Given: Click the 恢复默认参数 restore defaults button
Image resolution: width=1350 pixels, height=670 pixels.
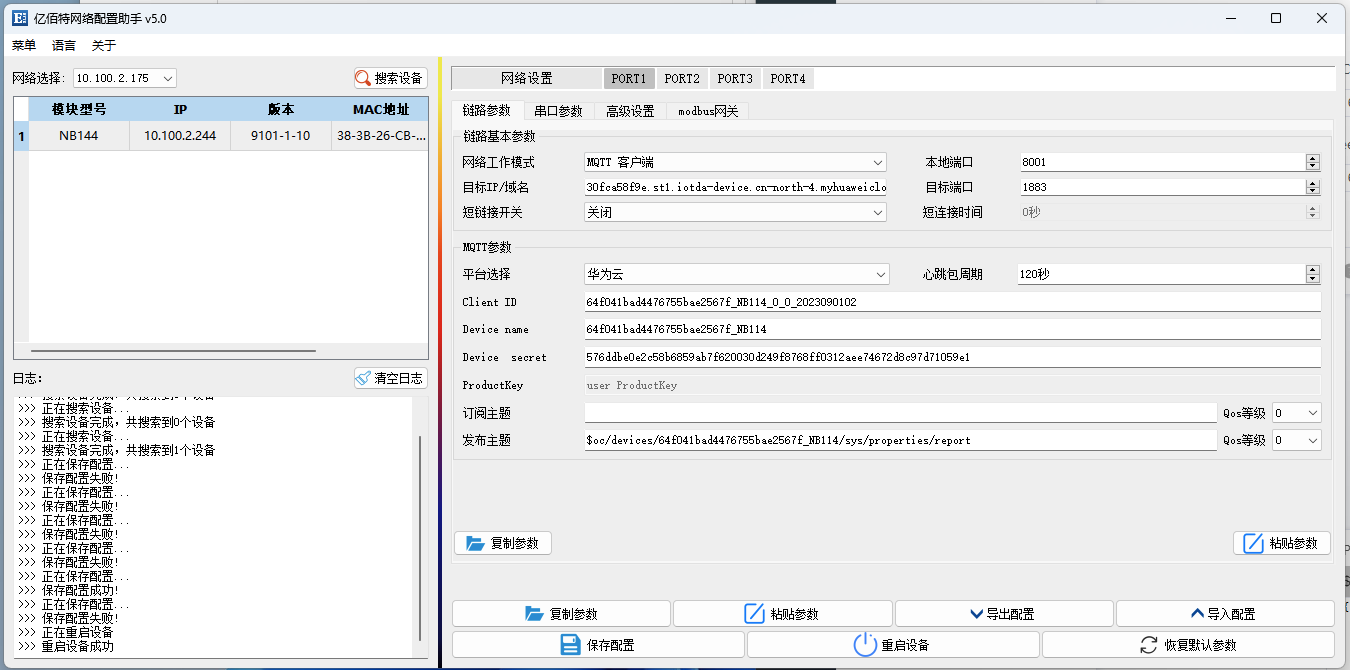Looking at the screenshot, I should 1188,645.
